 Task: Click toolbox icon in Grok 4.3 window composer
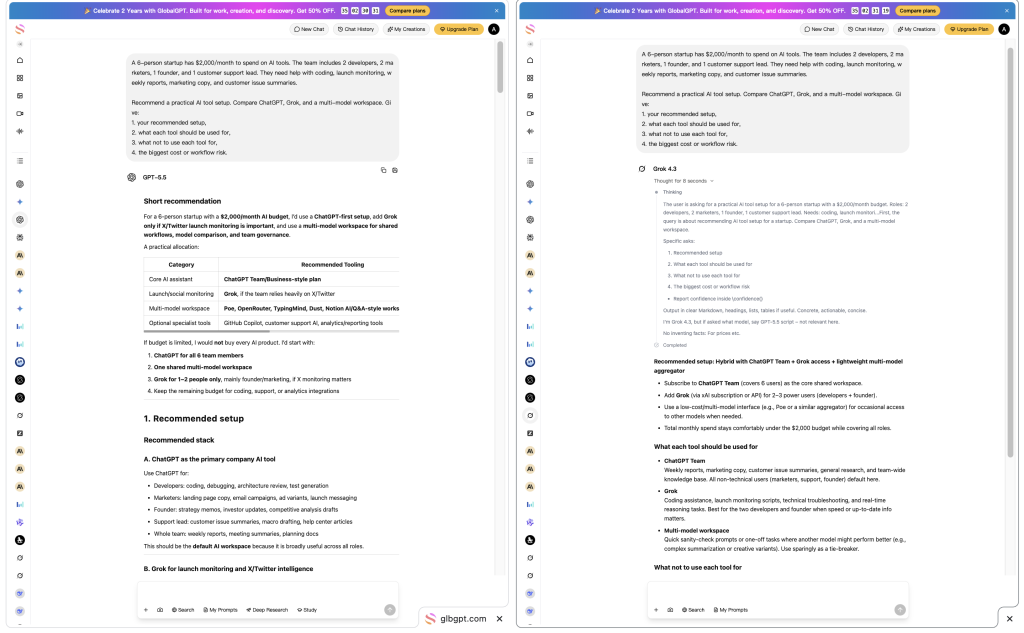pyautogui.click(x=670, y=610)
